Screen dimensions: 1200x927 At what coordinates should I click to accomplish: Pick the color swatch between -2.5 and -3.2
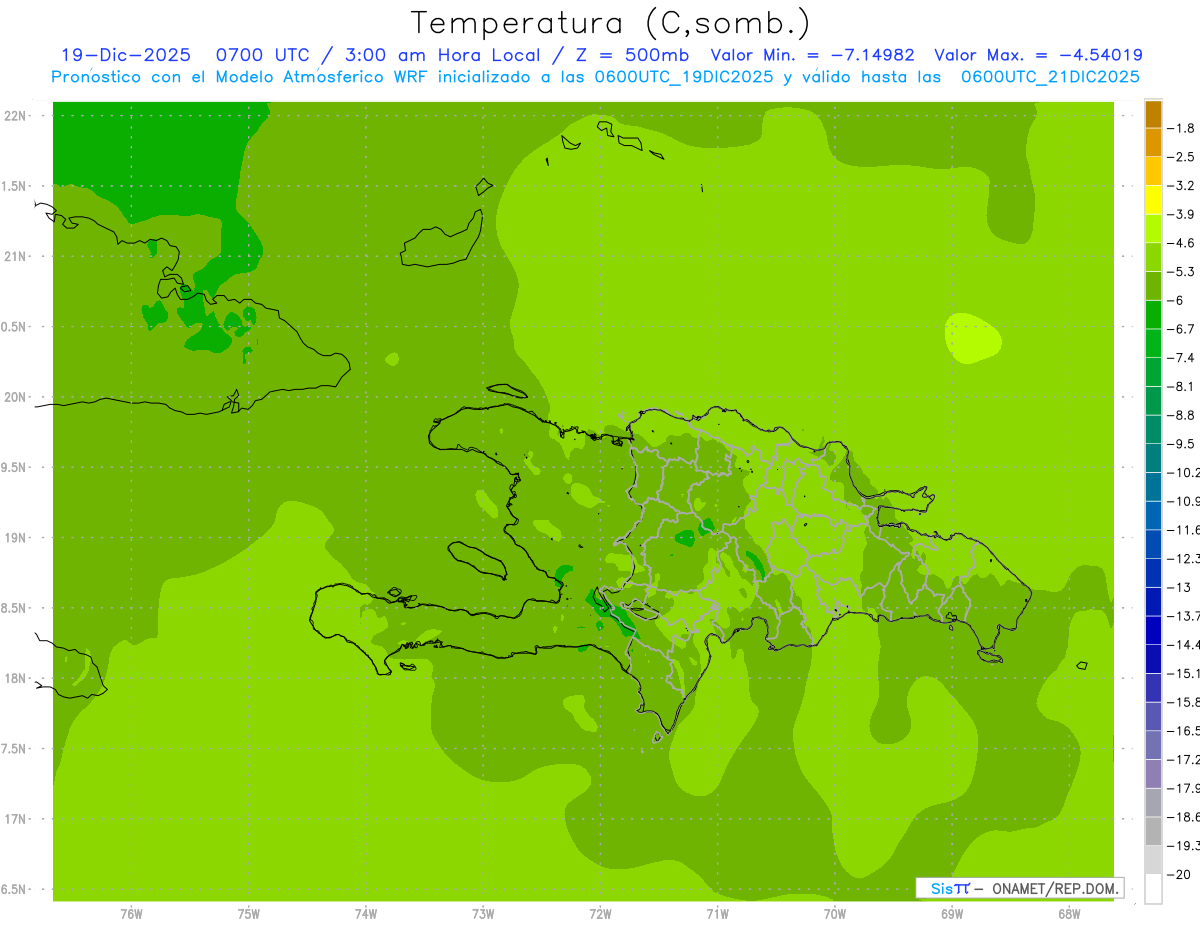[1153, 171]
